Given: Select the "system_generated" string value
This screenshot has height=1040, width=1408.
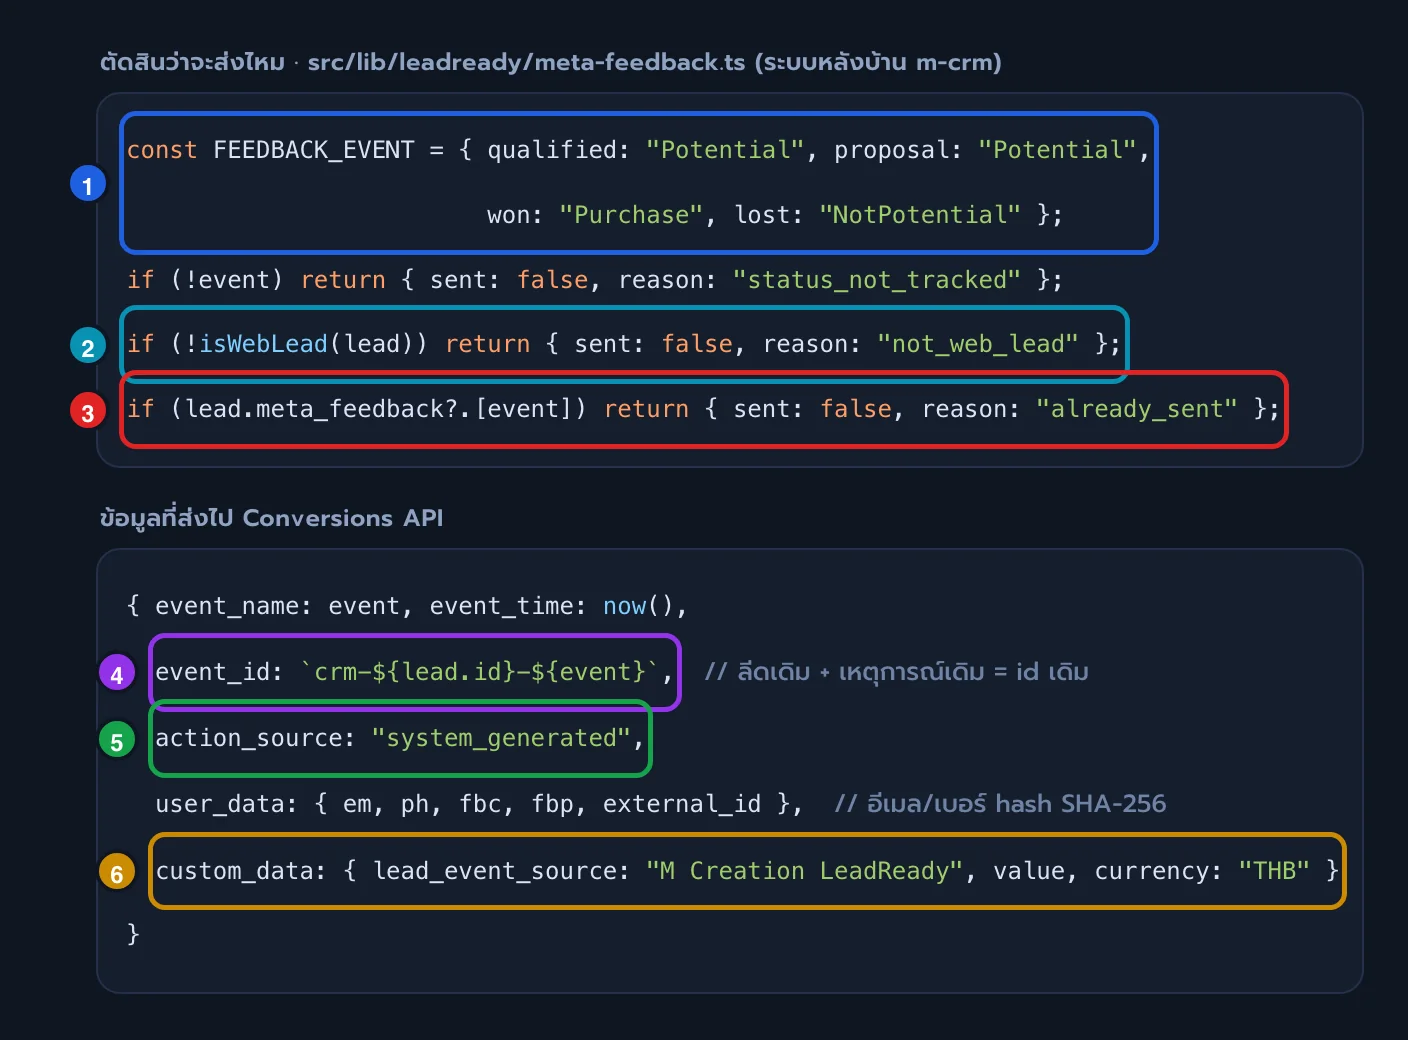Looking at the screenshot, I should pyautogui.click(x=501, y=738).
